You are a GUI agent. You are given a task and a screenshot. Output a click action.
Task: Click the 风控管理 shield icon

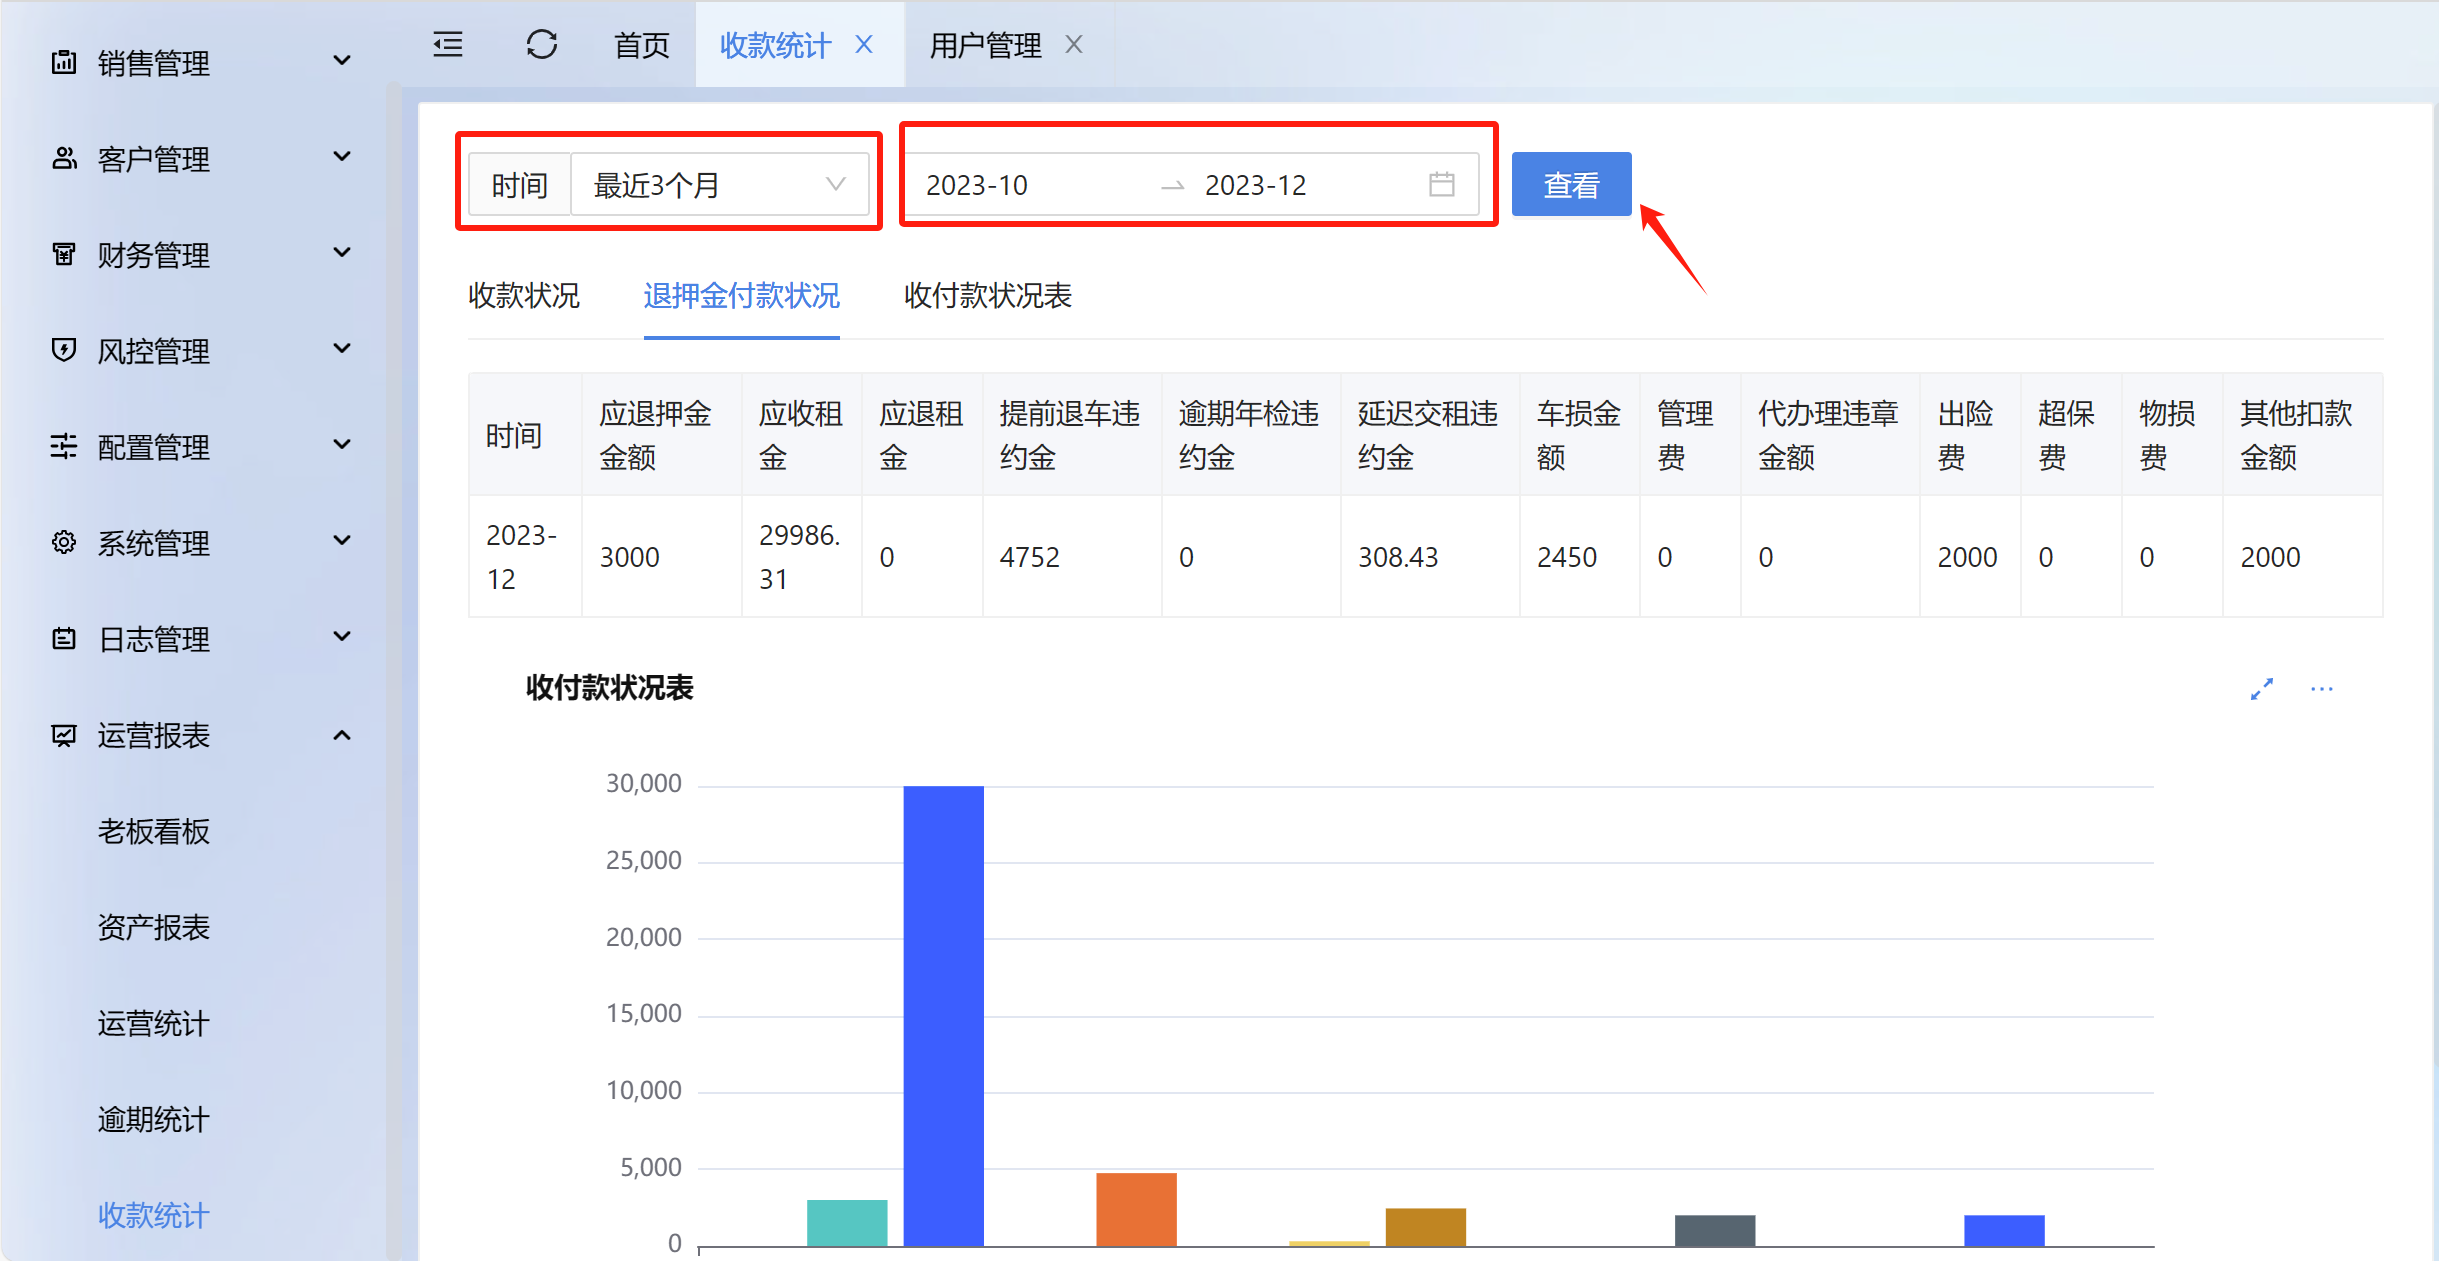[64, 350]
